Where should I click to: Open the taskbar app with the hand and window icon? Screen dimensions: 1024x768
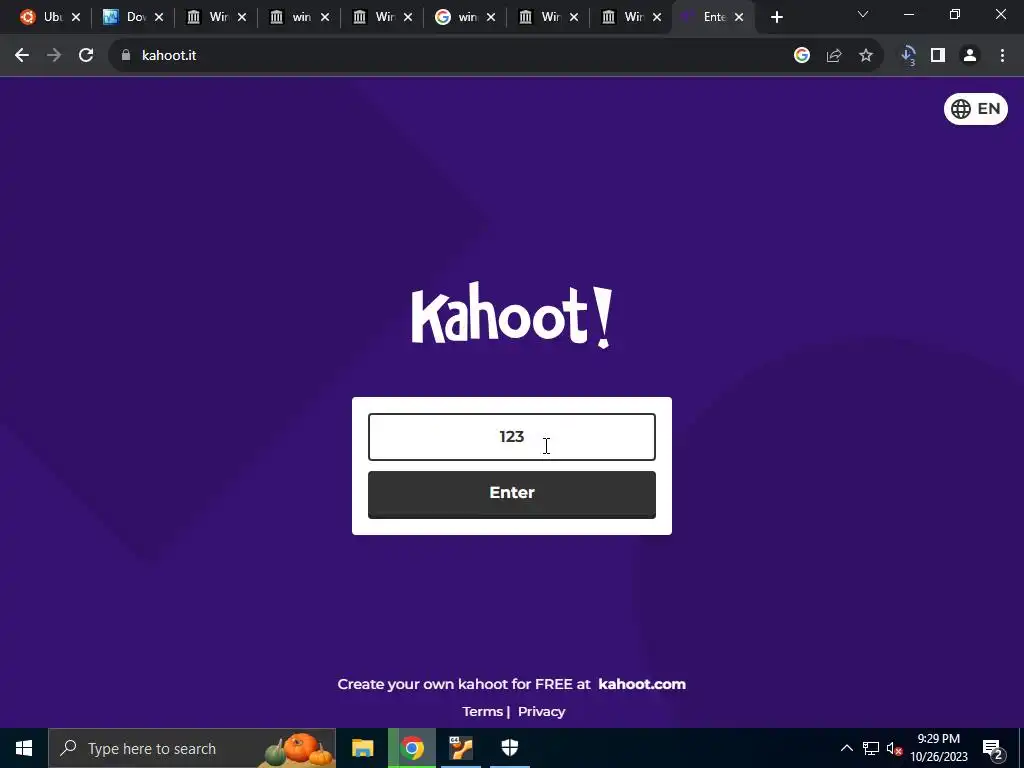(x=461, y=748)
